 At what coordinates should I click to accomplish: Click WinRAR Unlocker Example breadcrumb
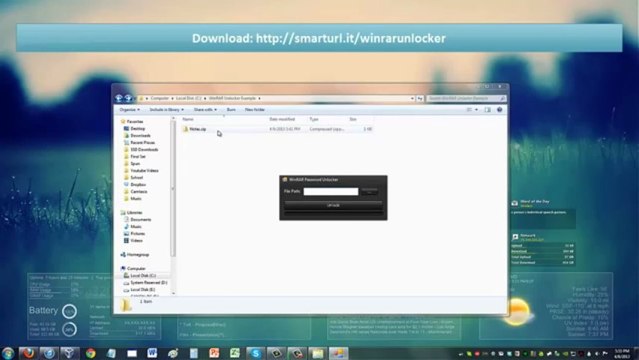(232, 98)
